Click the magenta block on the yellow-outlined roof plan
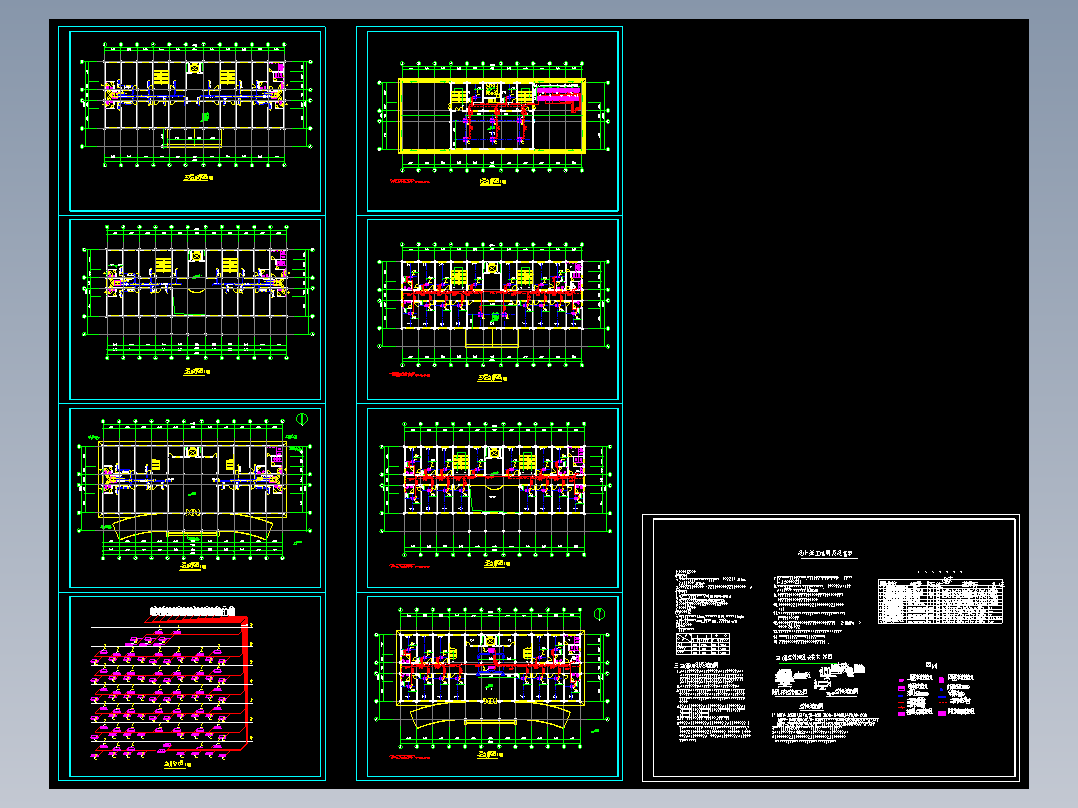Image resolution: width=1078 pixels, height=808 pixels. tap(558, 94)
